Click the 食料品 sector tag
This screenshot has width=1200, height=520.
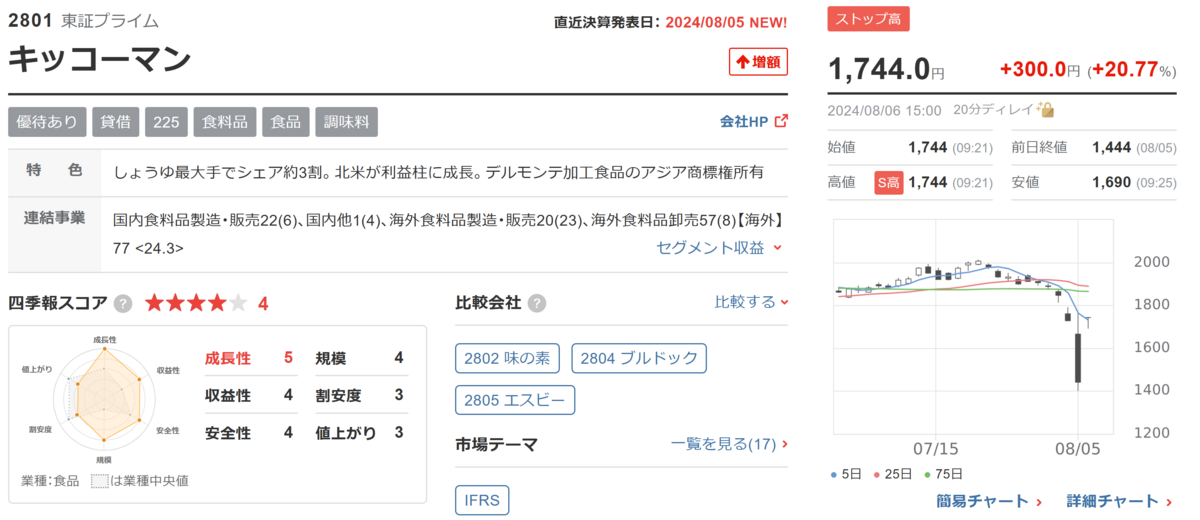point(225,121)
